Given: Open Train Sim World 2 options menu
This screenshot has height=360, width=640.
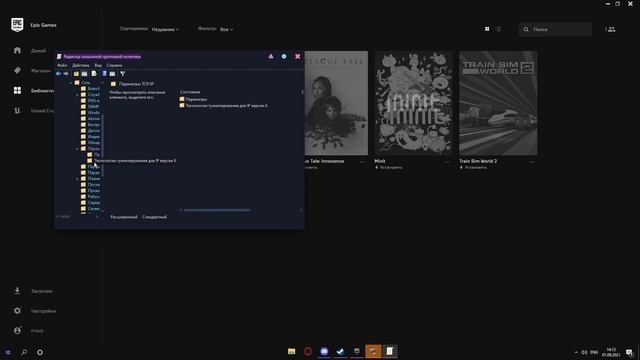Looking at the screenshot, I should click(532, 162).
